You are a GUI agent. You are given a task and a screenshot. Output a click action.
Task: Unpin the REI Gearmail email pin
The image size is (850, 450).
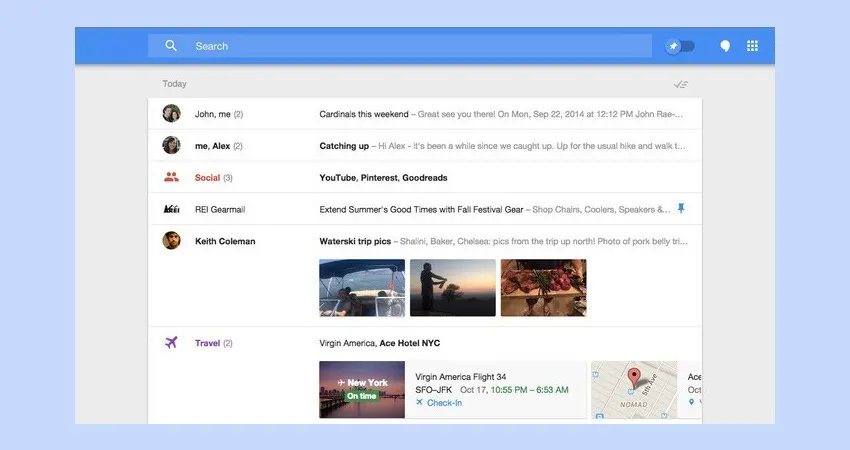(681, 208)
